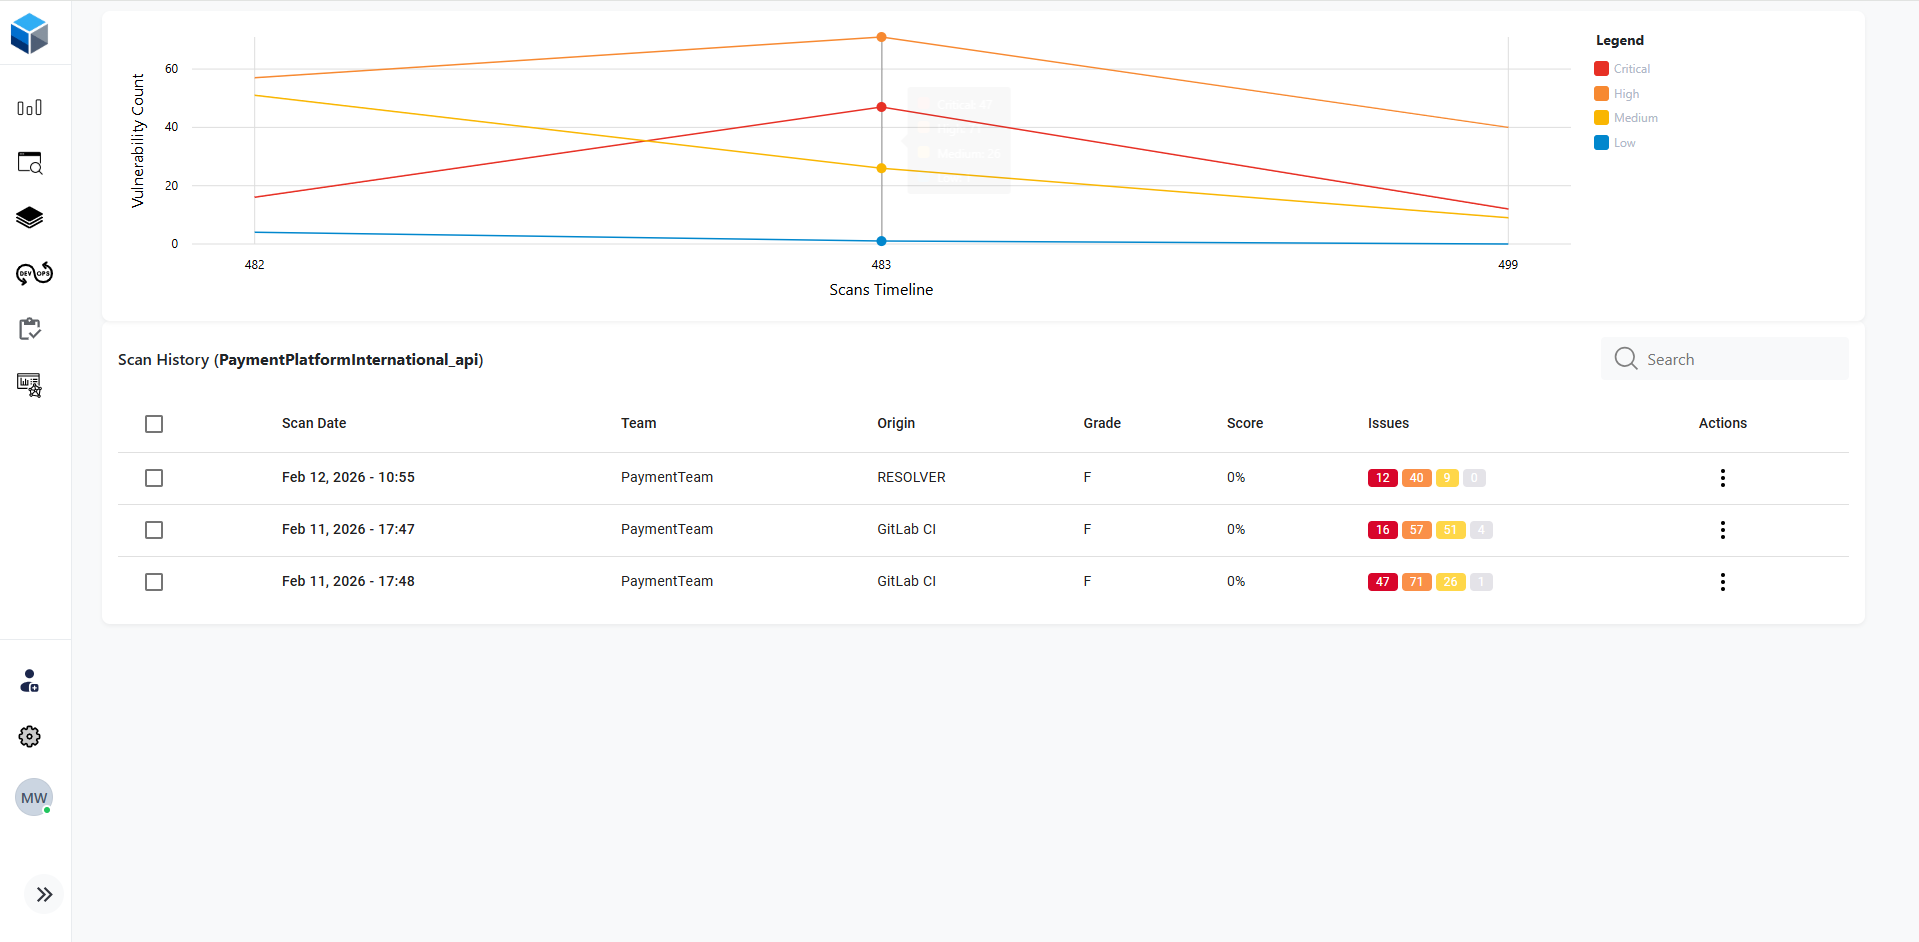This screenshot has height=942, width=1919.
Task: Open the user admin icon in sidebar
Action: pos(30,682)
